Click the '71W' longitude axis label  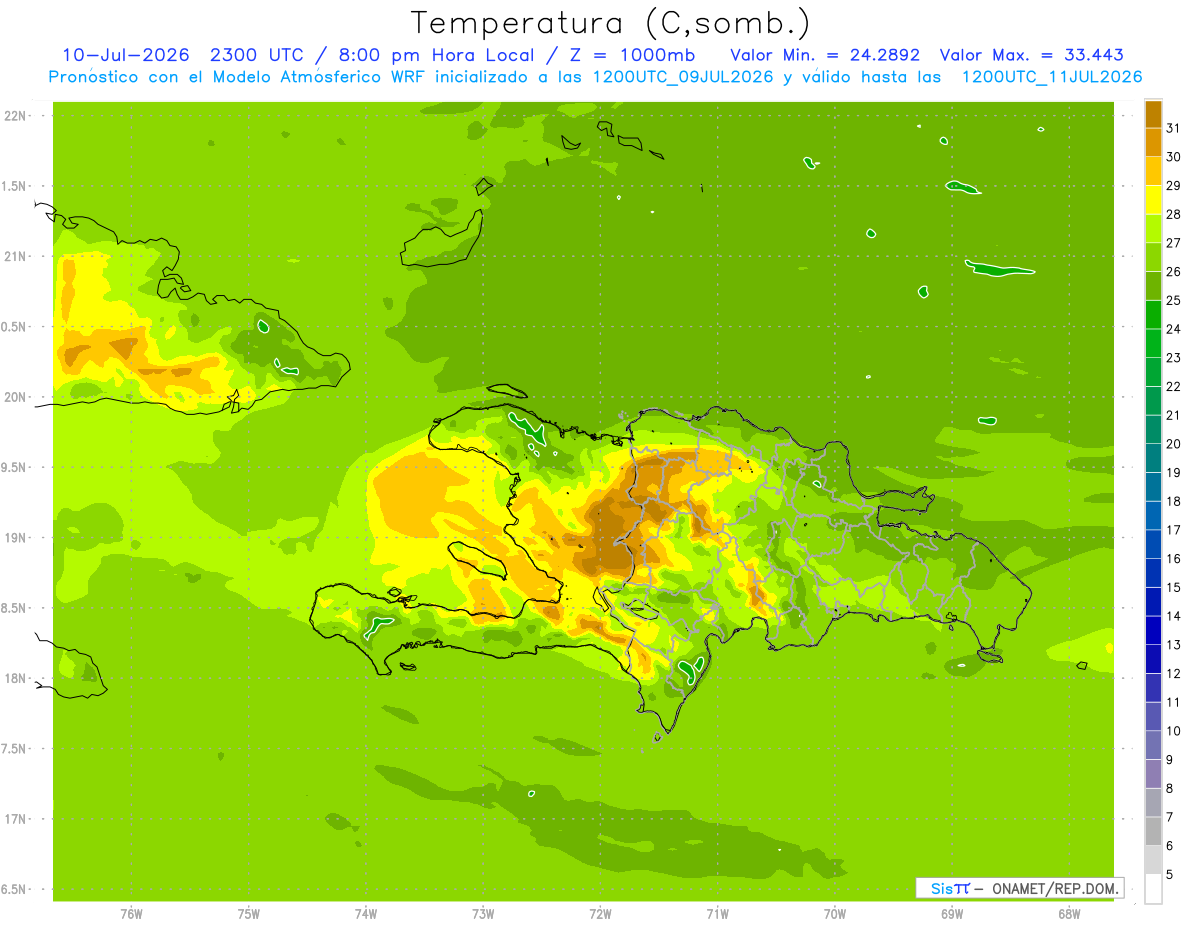717,914
